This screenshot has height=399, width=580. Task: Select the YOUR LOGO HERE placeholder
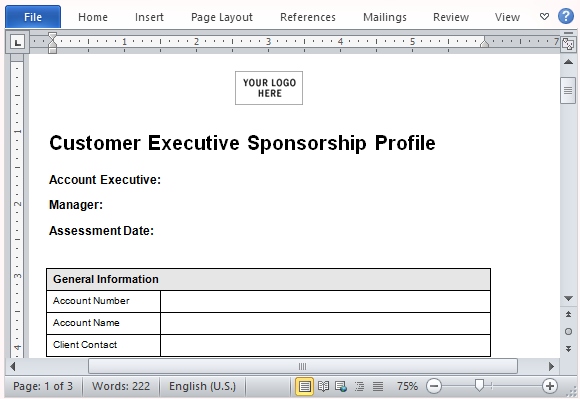pyautogui.click(x=269, y=88)
